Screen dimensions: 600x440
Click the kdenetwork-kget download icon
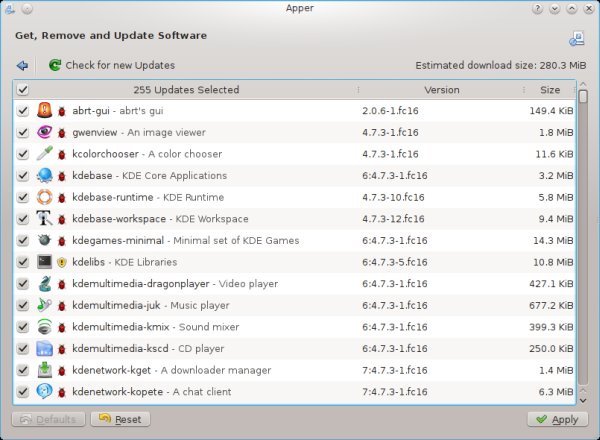click(x=44, y=370)
